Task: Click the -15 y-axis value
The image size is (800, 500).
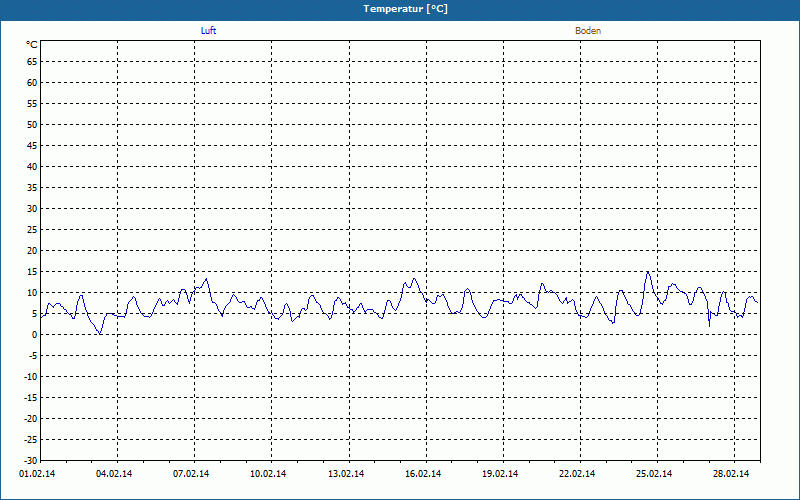Action: coord(31,397)
